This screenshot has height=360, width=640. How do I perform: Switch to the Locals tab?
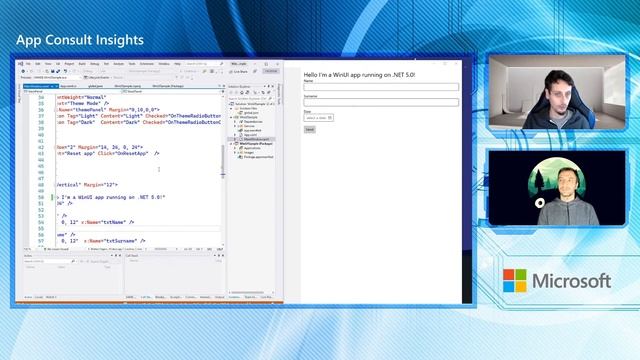[x=38, y=297]
